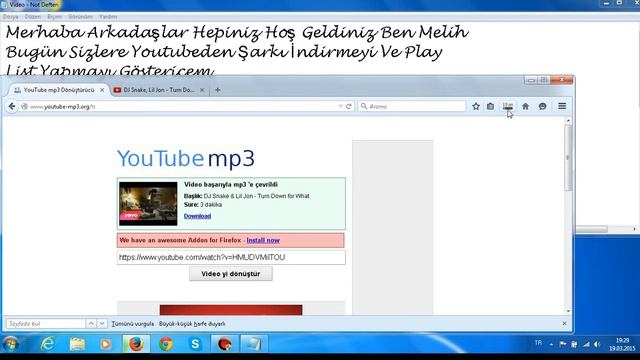Find previous match with up arrow
The height and width of the screenshot is (360, 640).
click(91, 324)
